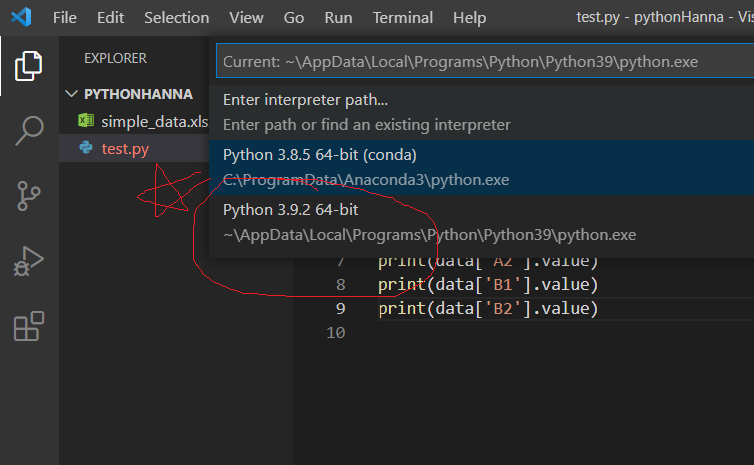Screen dimensions: 754x465
Task: Open the File menu
Action: click(64, 18)
